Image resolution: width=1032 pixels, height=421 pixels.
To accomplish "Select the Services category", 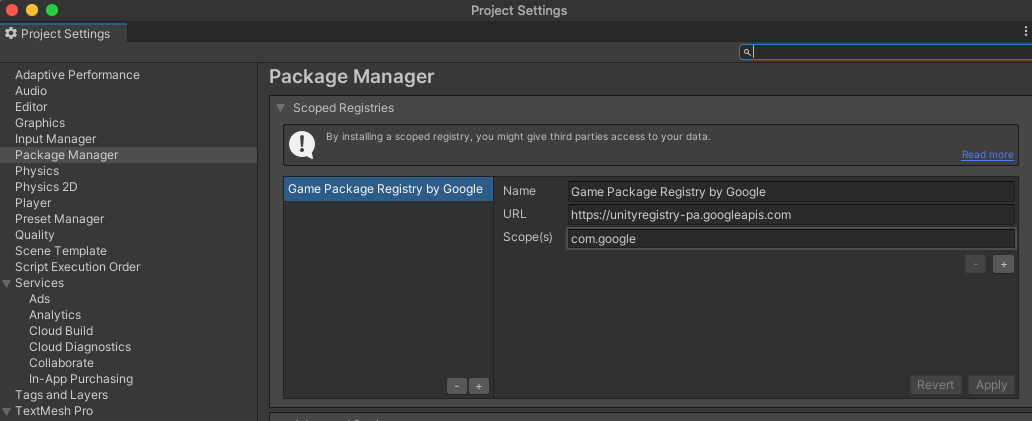I will 39,283.
